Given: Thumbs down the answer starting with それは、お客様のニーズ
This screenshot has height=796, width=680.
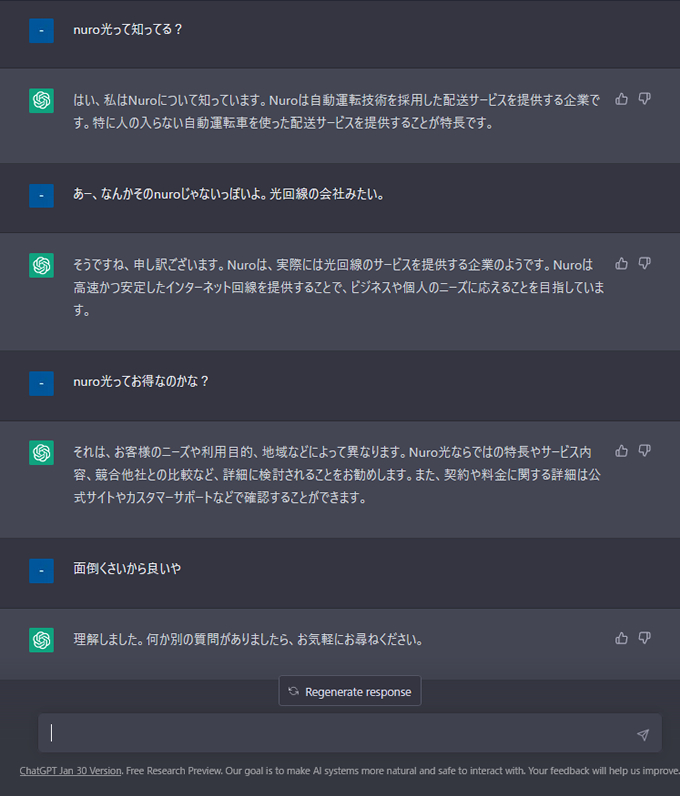Looking at the screenshot, I should (x=644, y=451).
